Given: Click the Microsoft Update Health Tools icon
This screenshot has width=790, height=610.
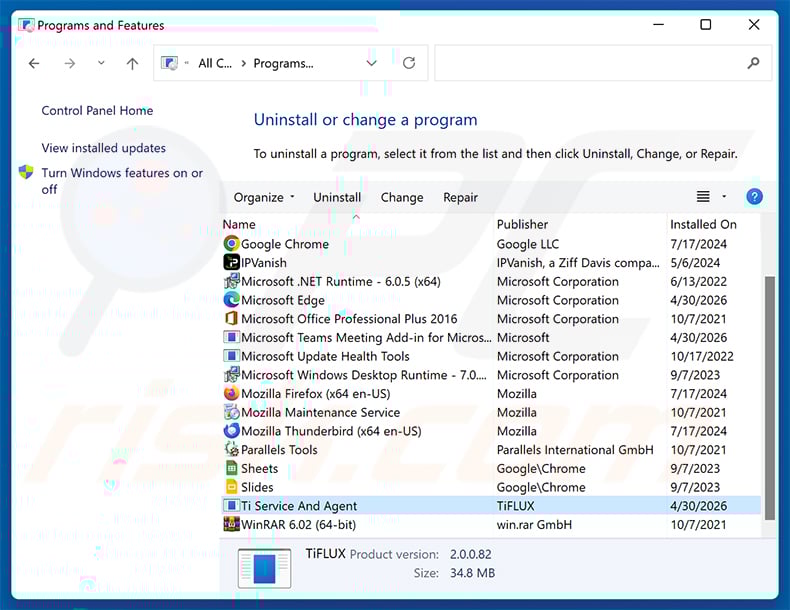Looking at the screenshot, I should click(x=231, y=356).
